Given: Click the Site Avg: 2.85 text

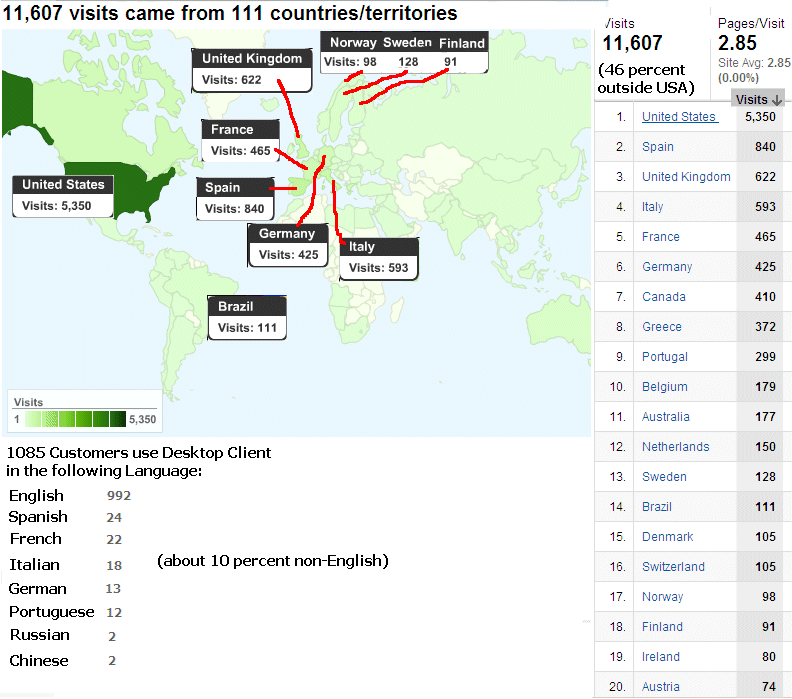Looking at the screenshot, I should 754,63.
